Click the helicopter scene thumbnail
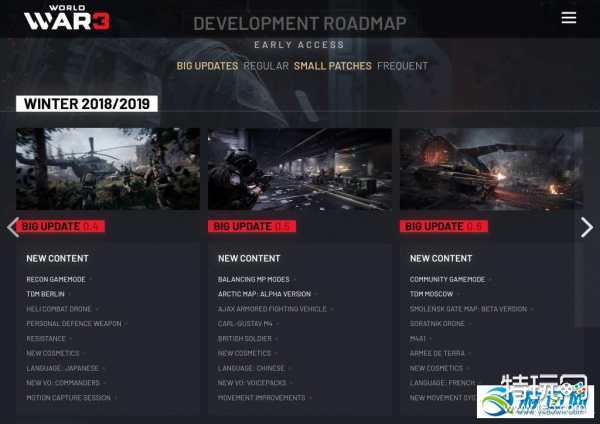The height and width of the screenshot is (424, 600). pos(107,168)
